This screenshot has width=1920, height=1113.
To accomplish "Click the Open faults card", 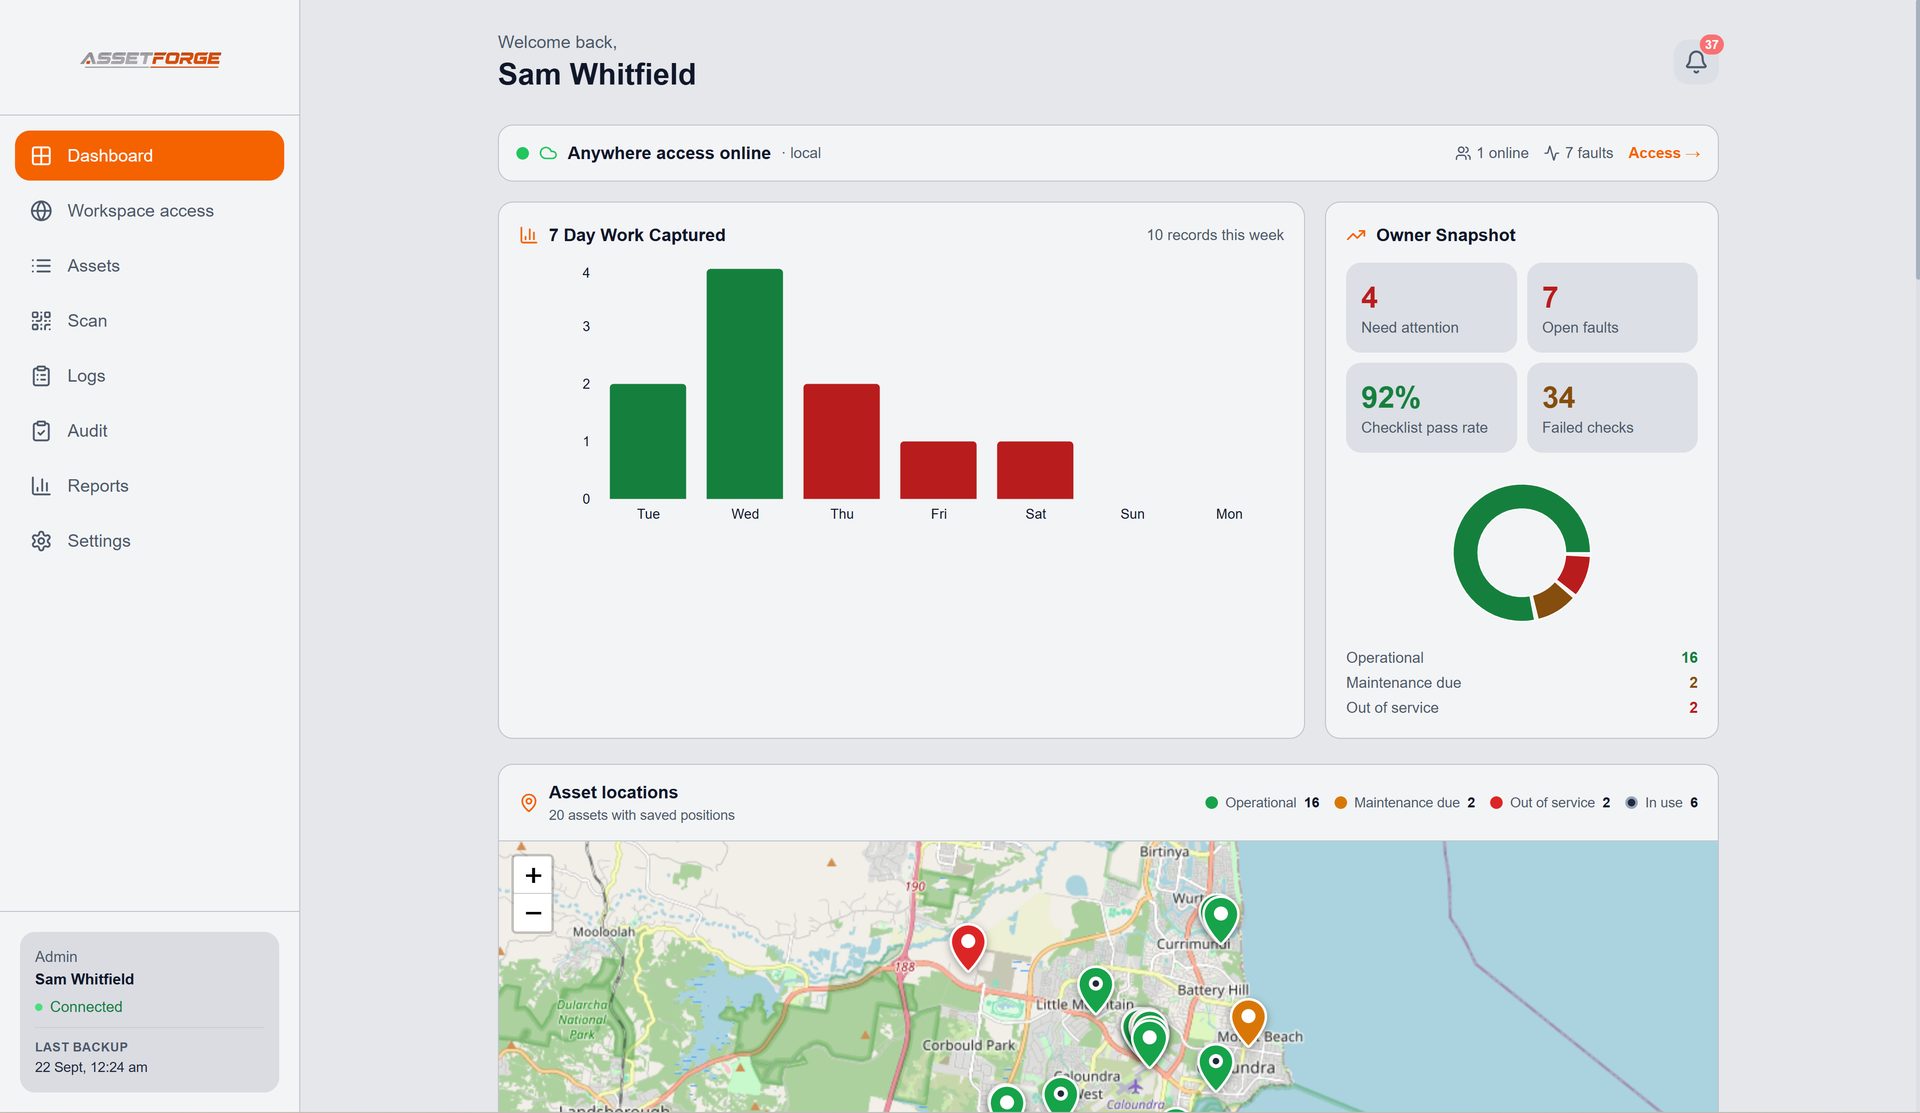I will click(x=1612, y=307).
